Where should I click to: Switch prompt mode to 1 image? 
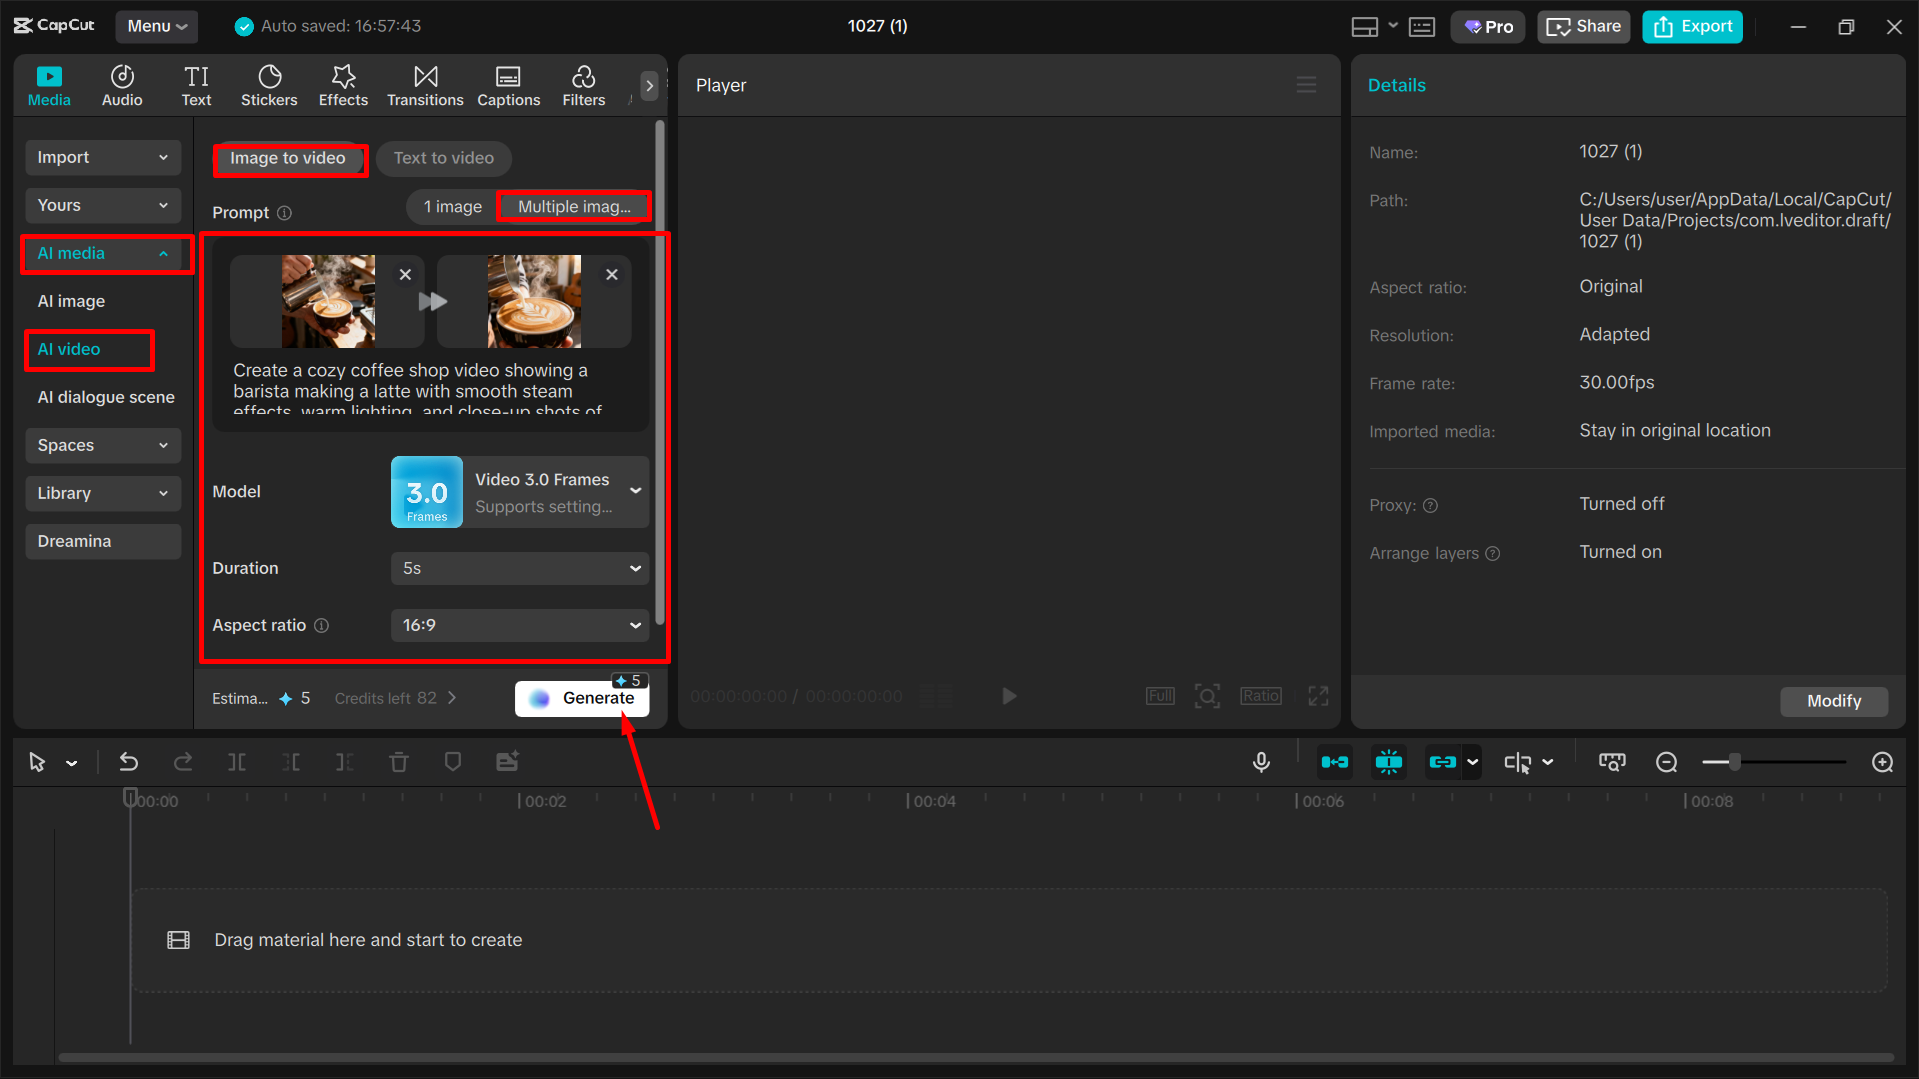451,206
